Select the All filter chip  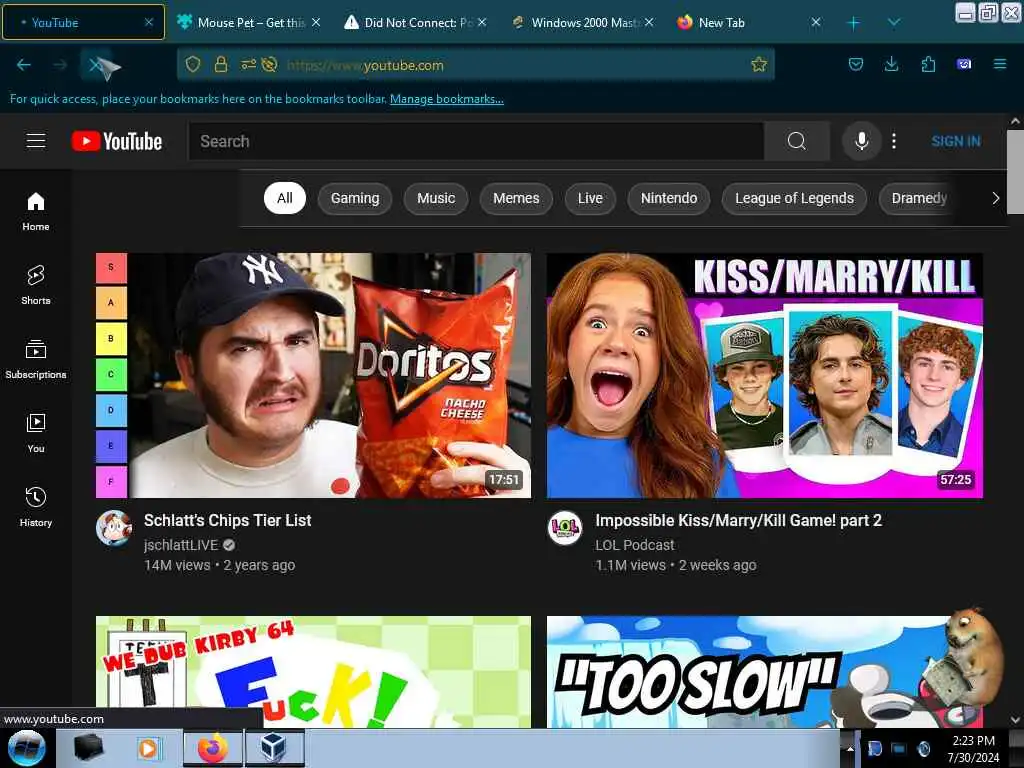click(x=285, y=198)
